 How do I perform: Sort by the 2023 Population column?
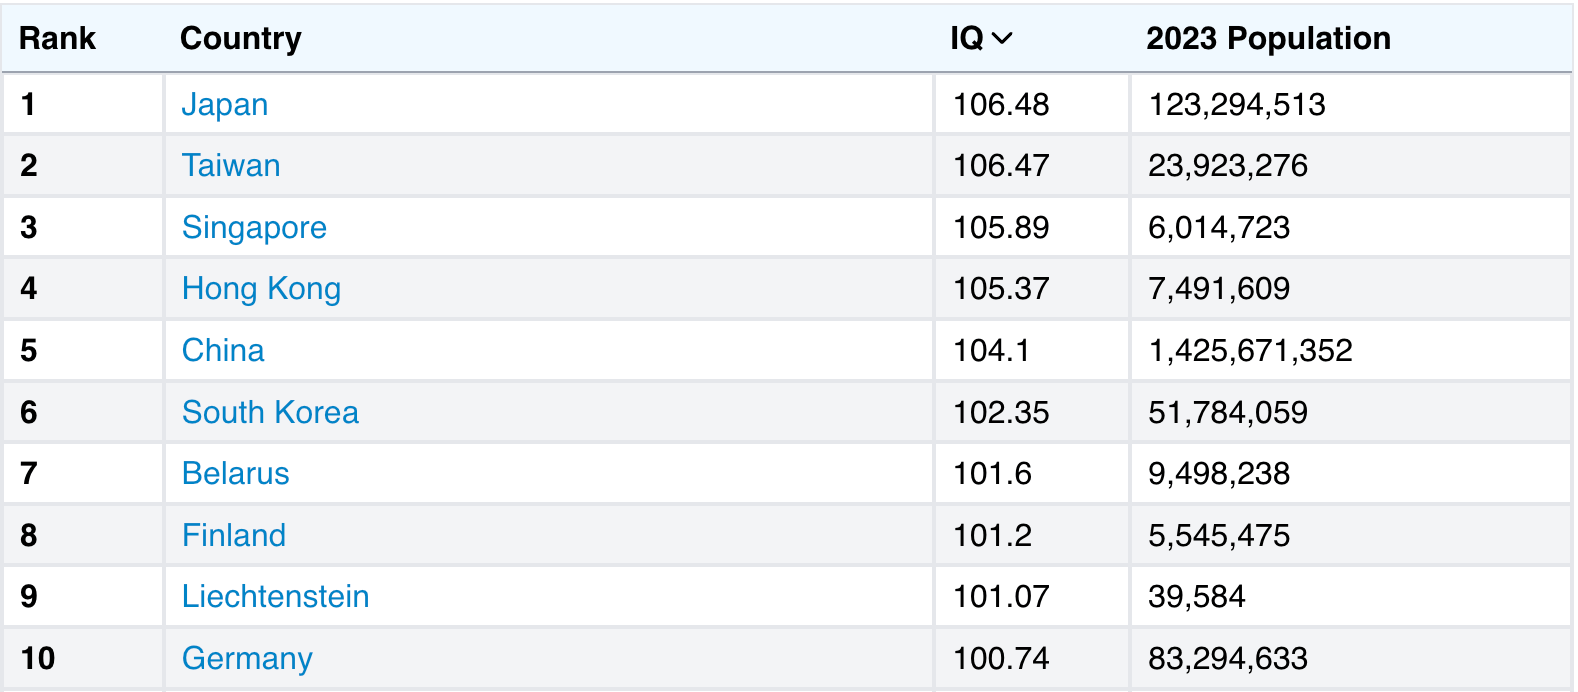[x=1267, y=38]
